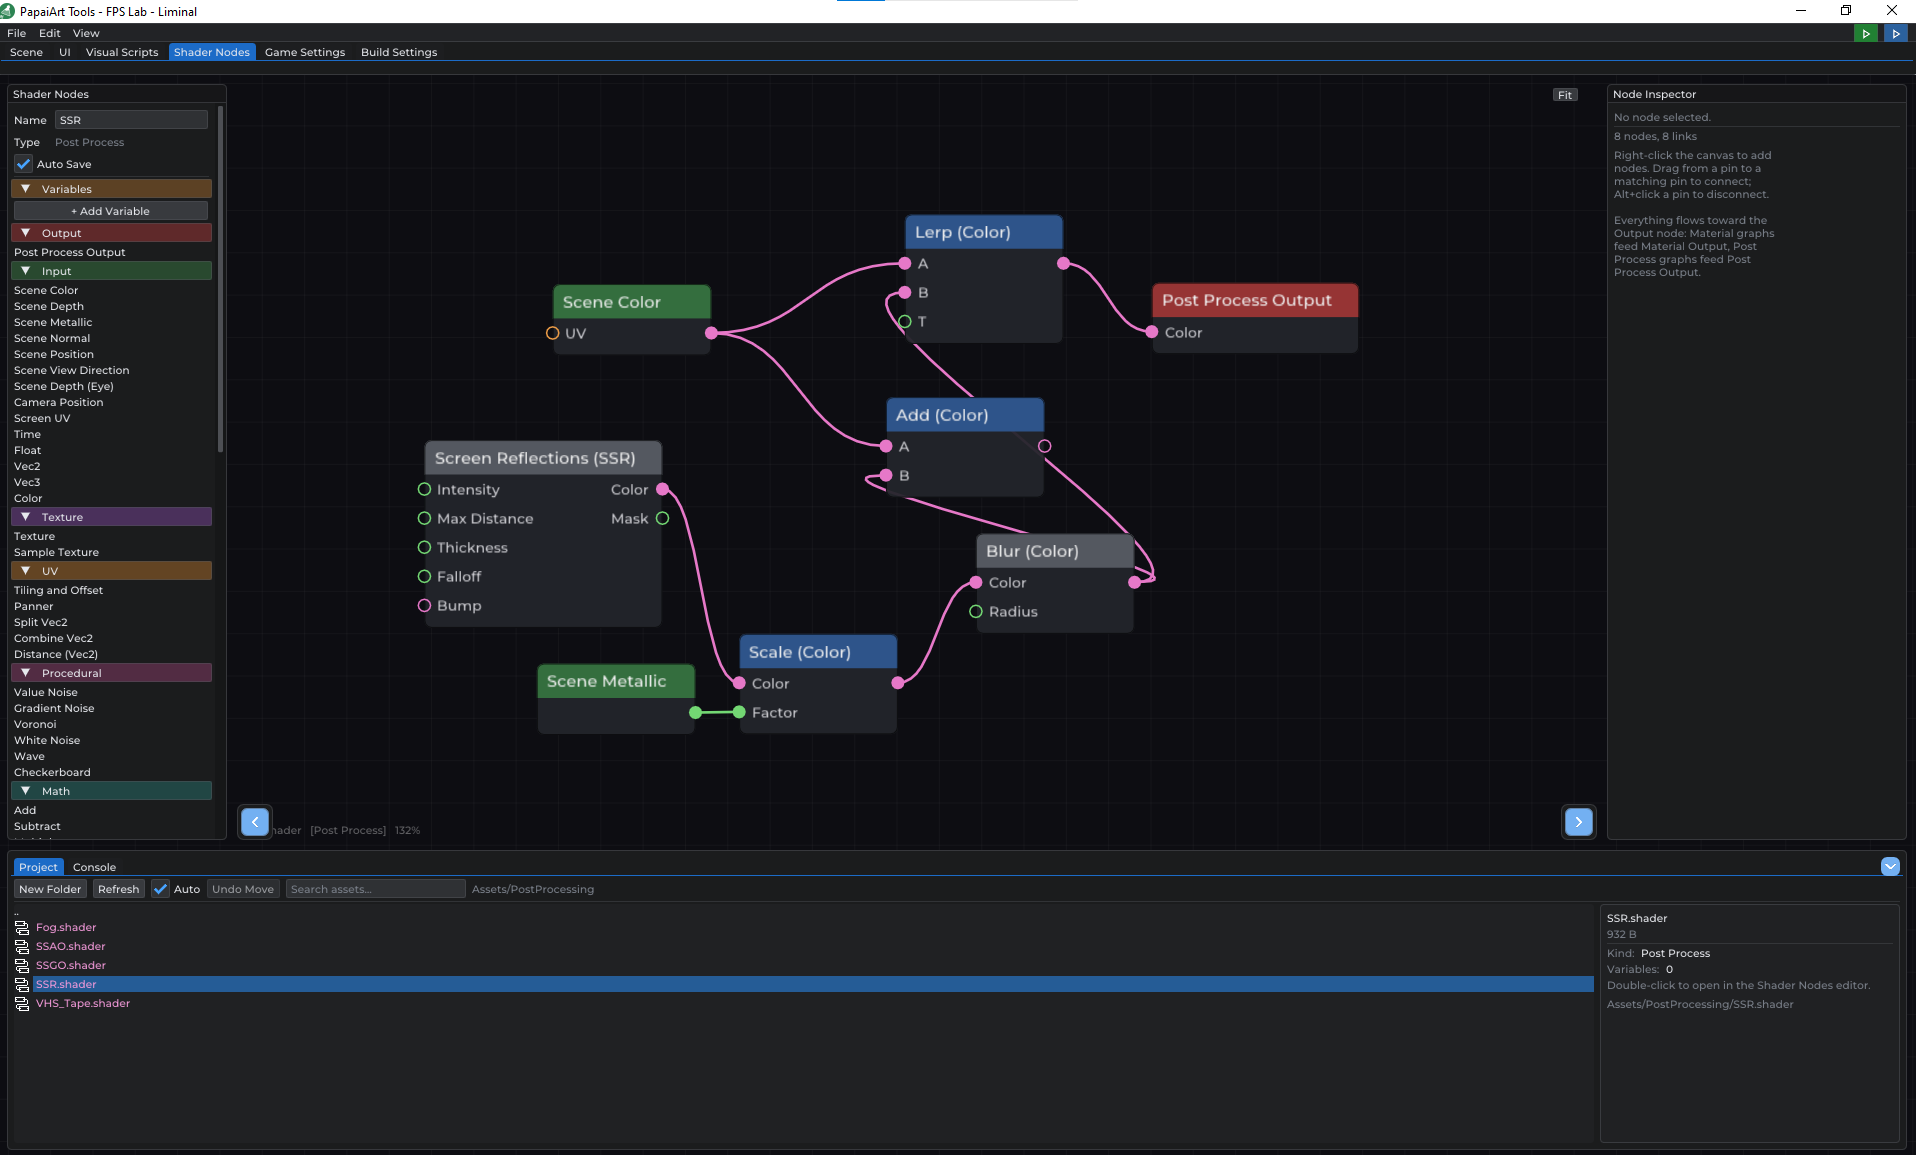The width and height of the screenshot is (1916, 1155).
Task: Click the Shader Nodes list scrollbar
Action: [220, 278]
